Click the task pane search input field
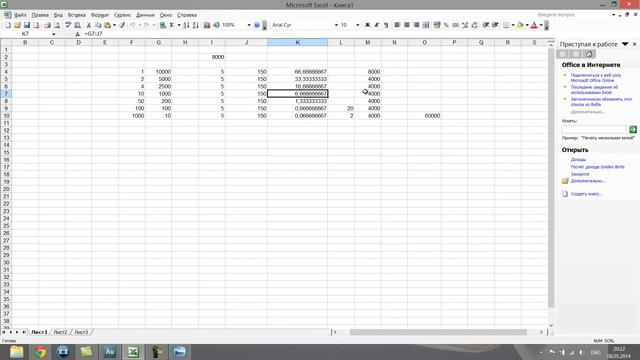 click(x=594, y=129)
